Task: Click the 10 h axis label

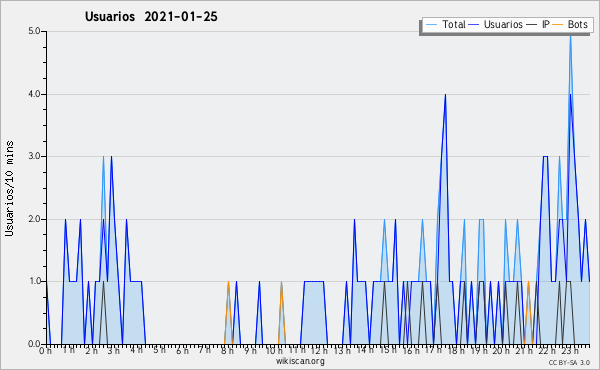Action: pyautogui.click(x=274, y=351)
